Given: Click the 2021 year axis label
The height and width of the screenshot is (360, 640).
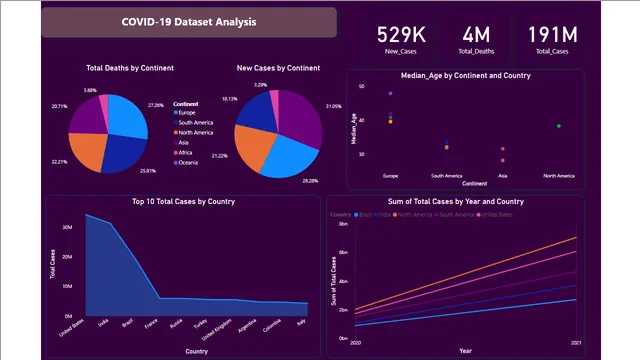Looking at the screenshot, I should [x=576, y=343].
